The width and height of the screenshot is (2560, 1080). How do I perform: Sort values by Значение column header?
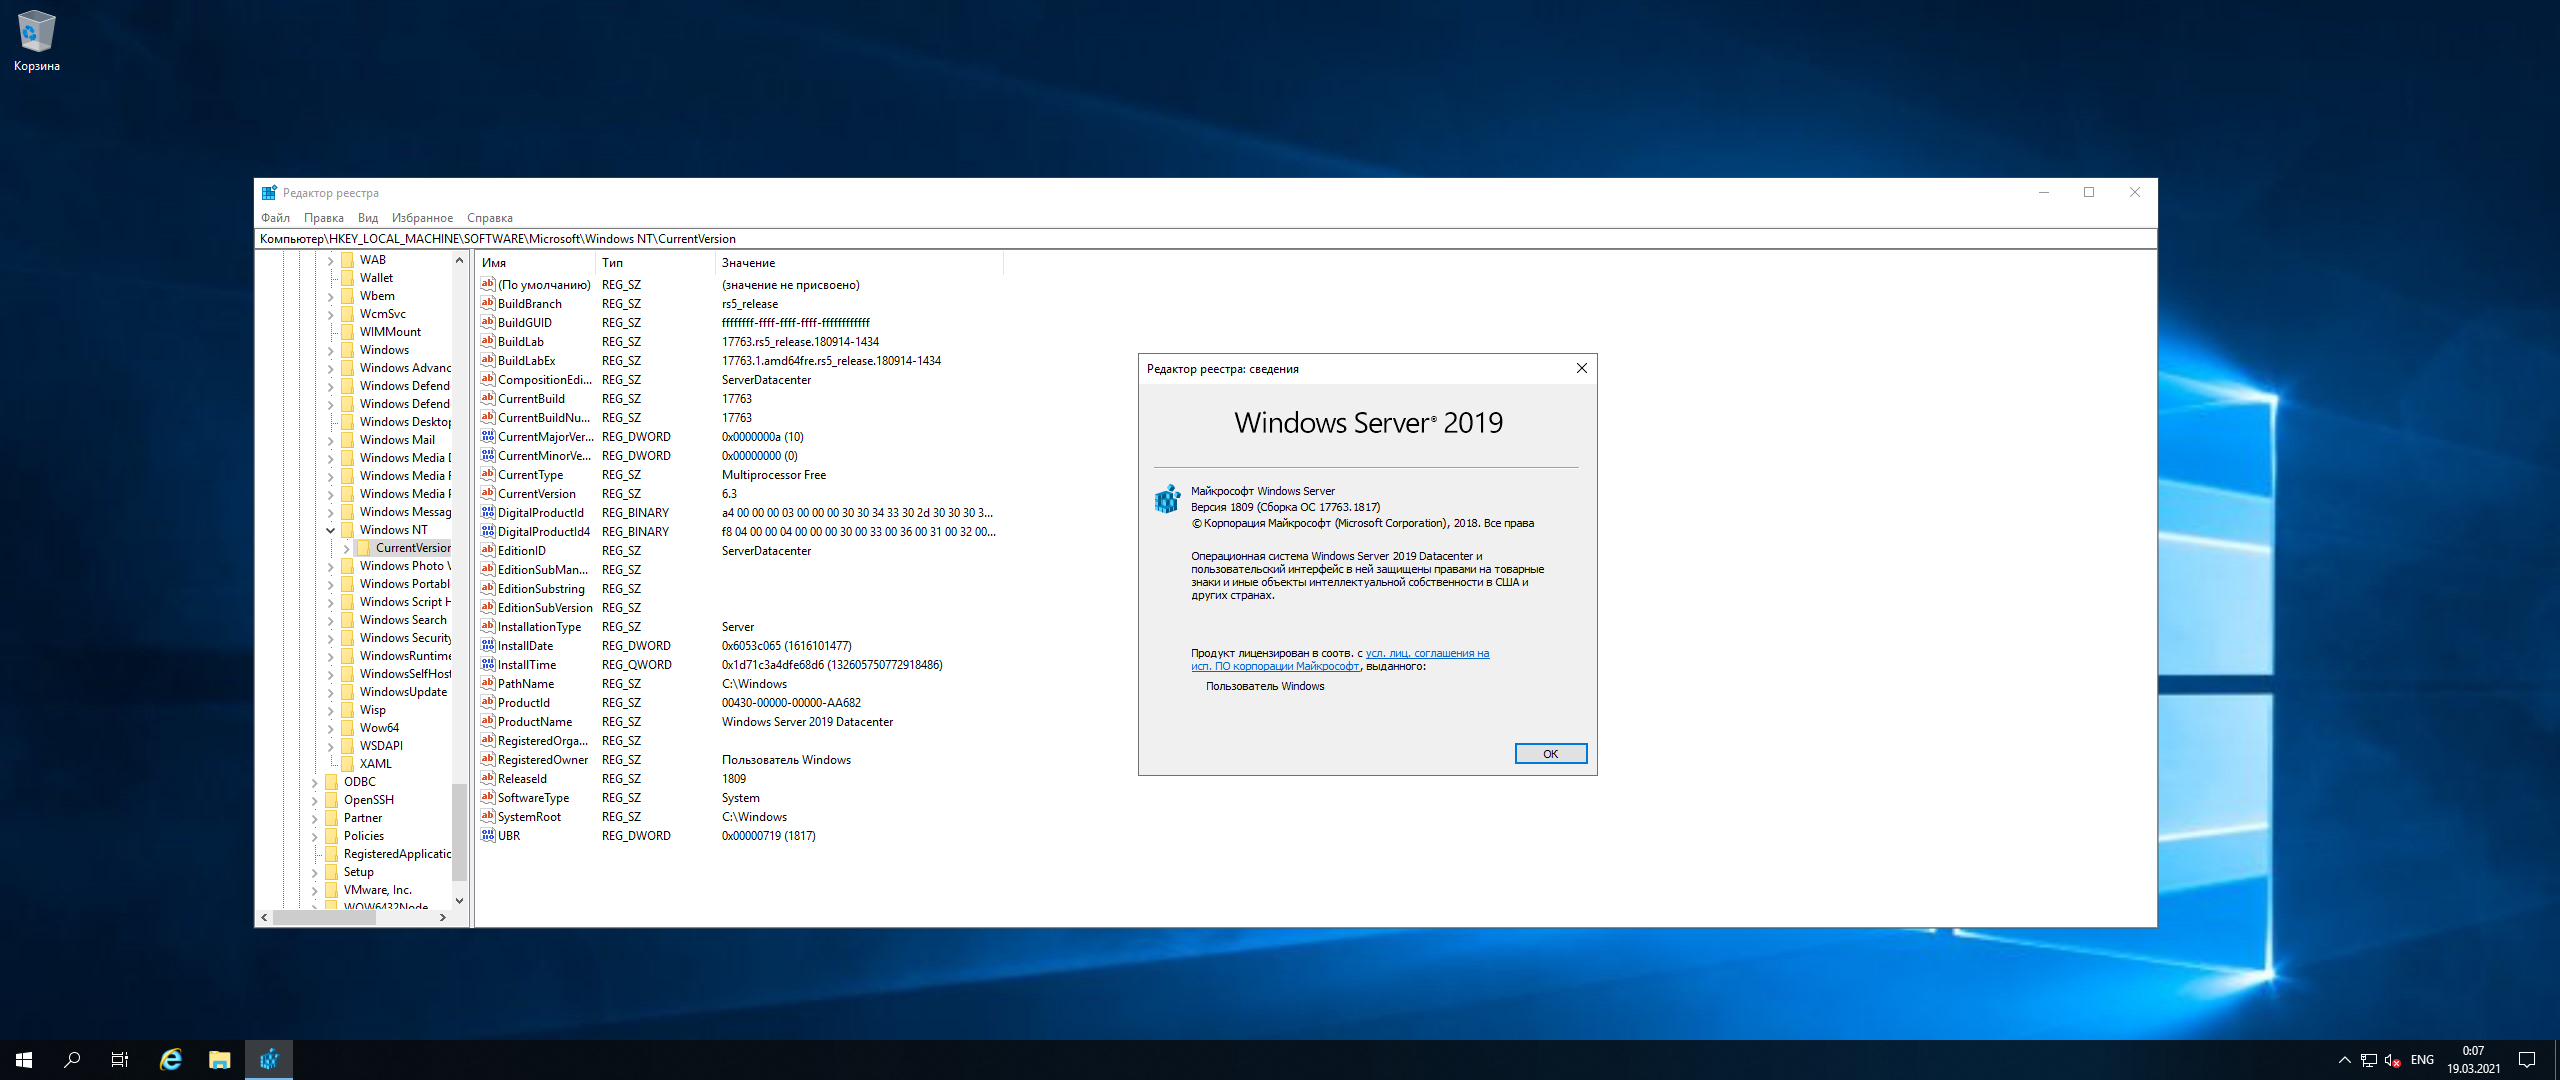click(859, 263)
